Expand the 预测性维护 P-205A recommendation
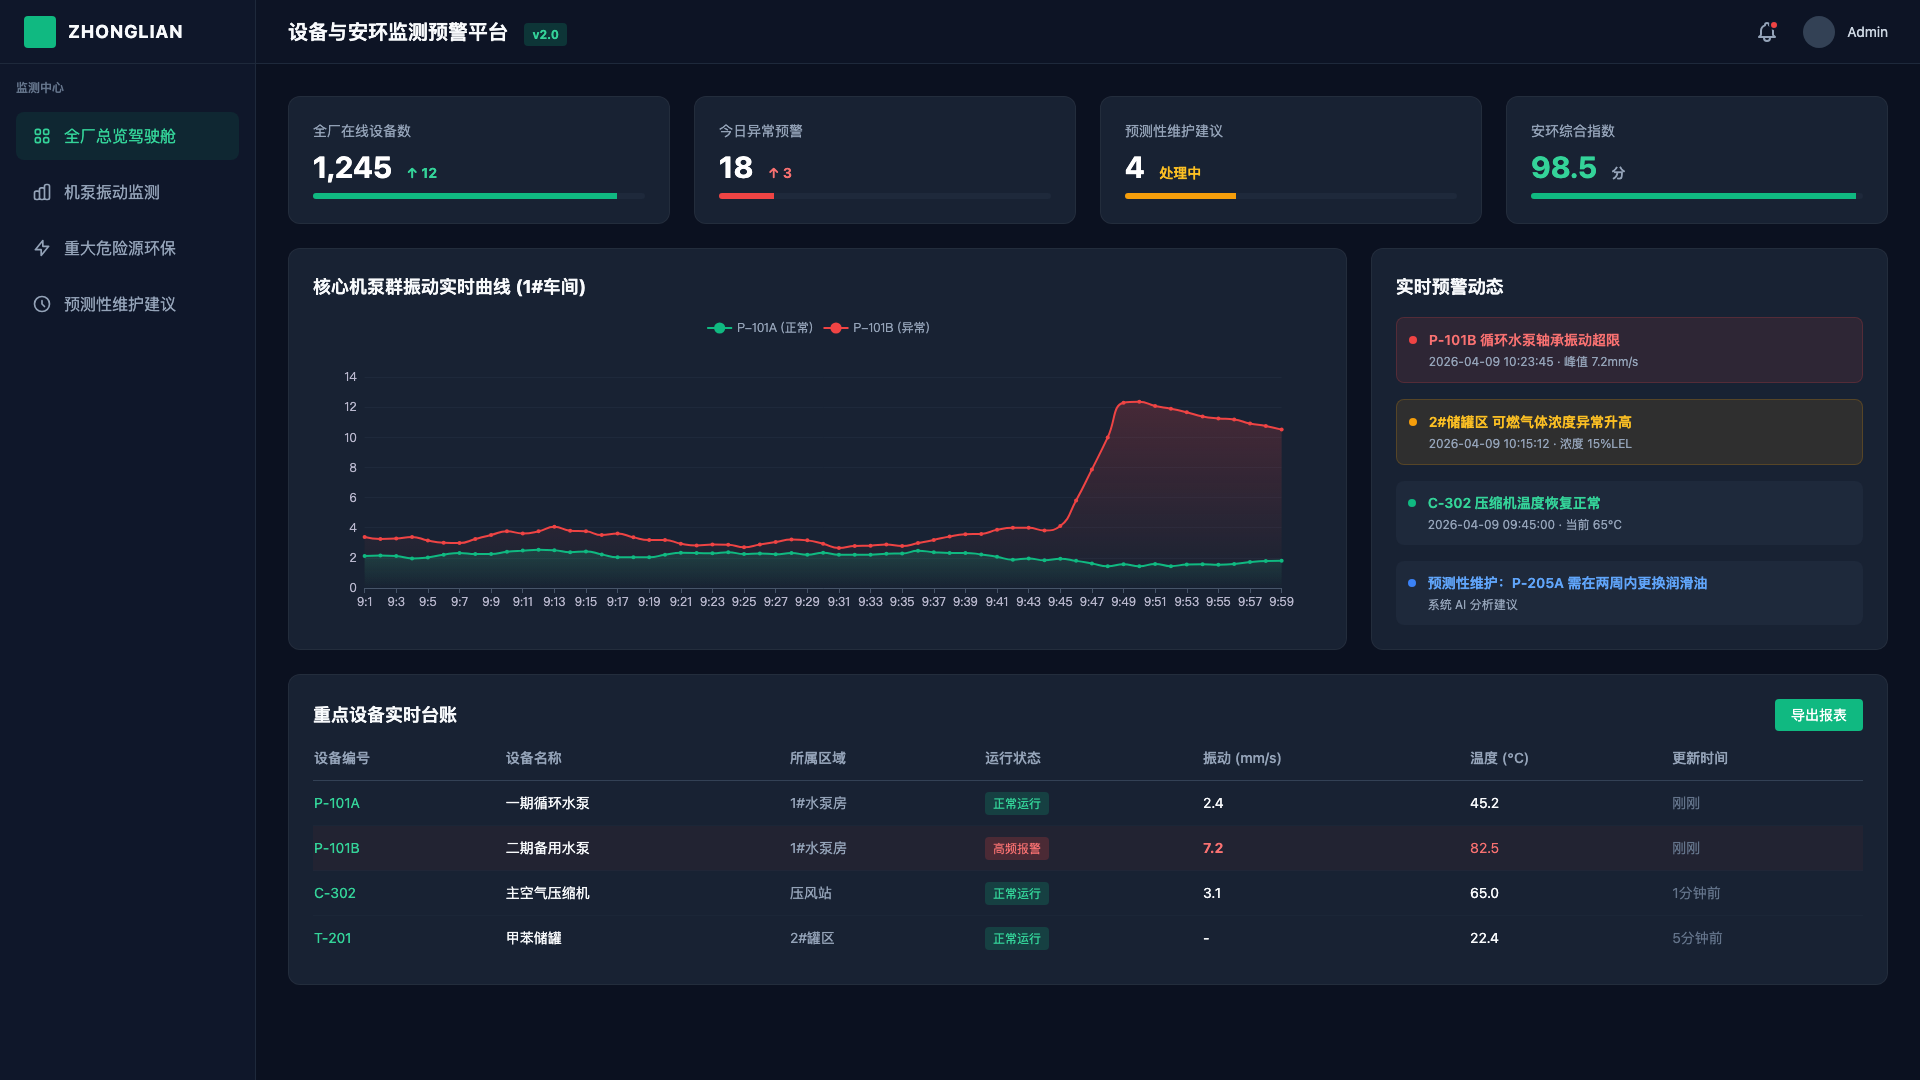The height and width of the screenshot is (1080, 1920). [1628, 592]
